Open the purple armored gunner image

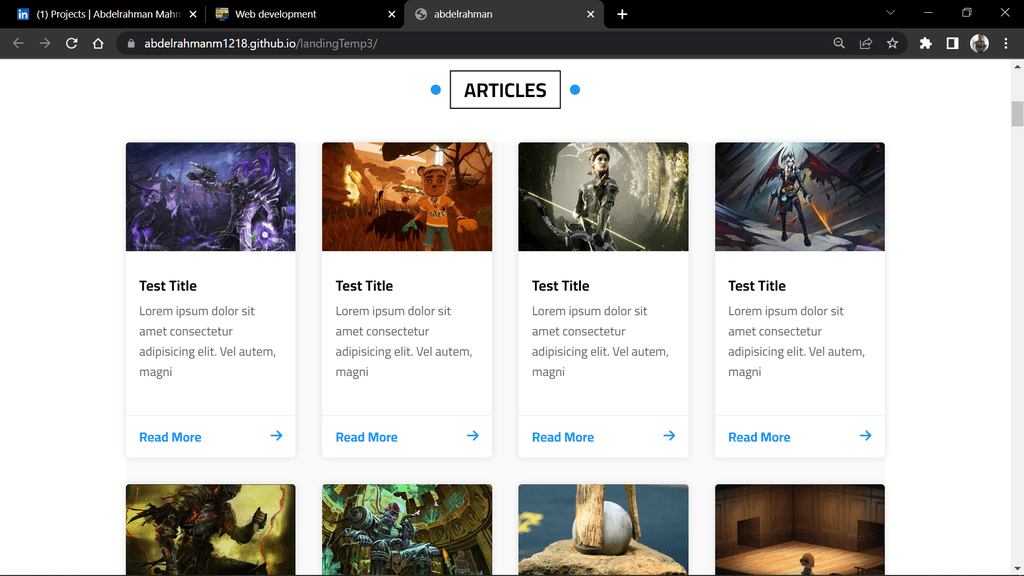(210, 197)
